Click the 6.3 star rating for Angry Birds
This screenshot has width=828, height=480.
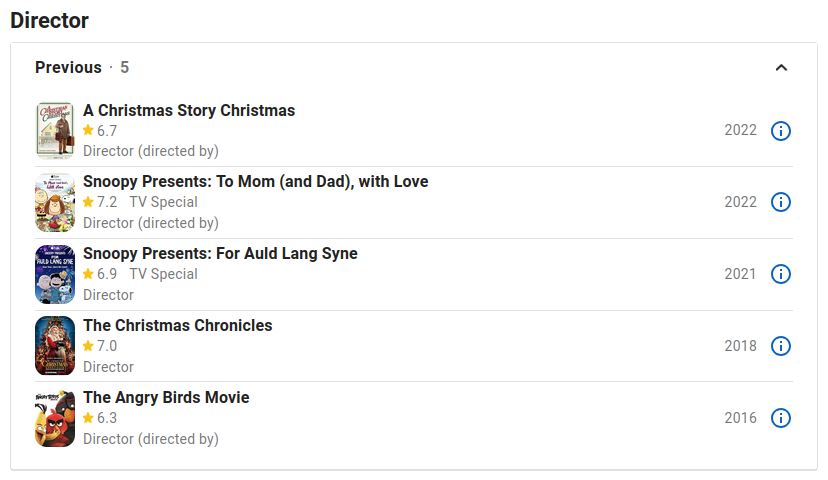click(100, 418)
